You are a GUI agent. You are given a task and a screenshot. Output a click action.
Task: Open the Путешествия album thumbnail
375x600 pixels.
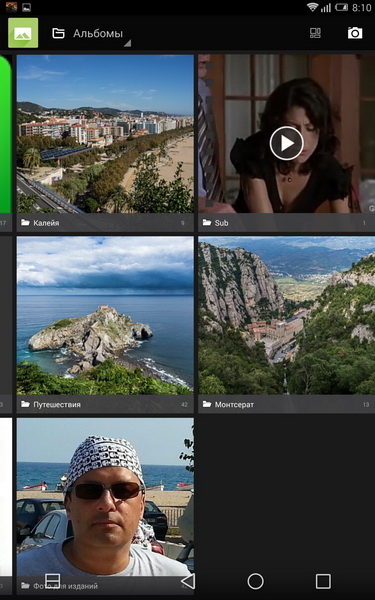pos(105,315)
